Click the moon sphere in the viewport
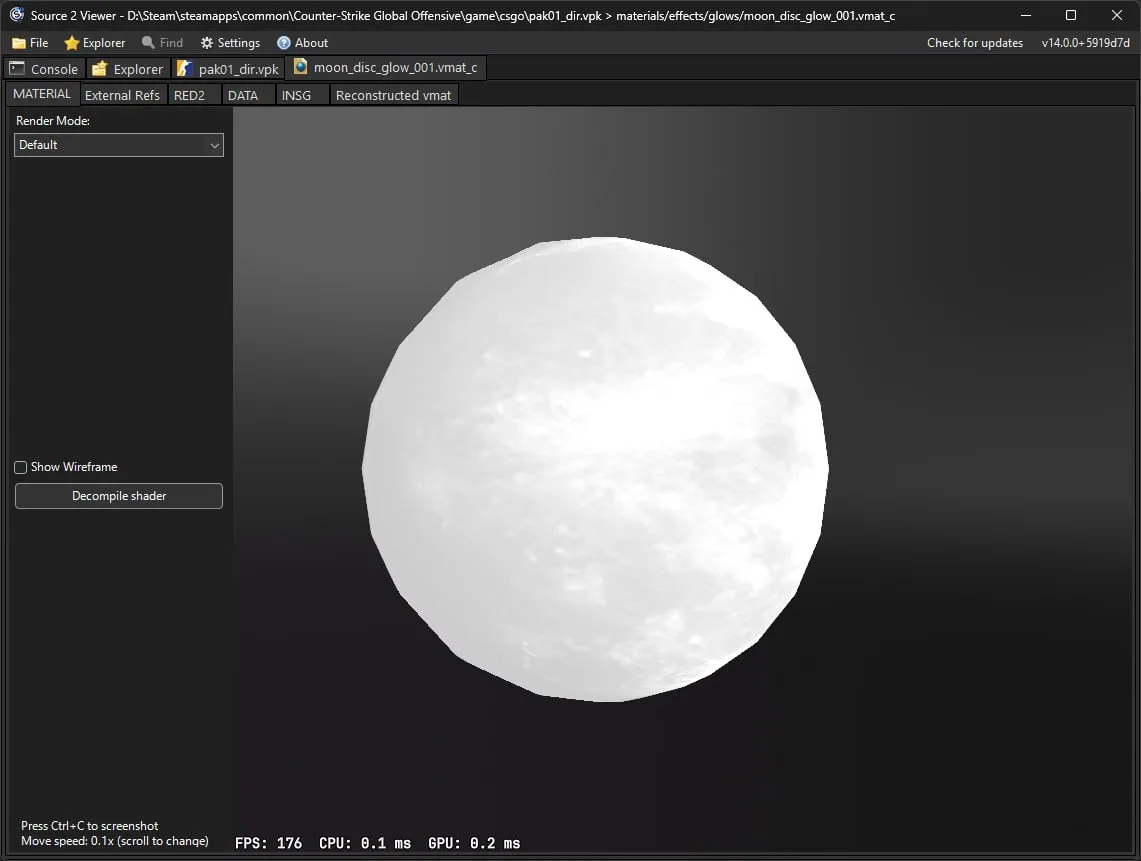 [595, 469]
